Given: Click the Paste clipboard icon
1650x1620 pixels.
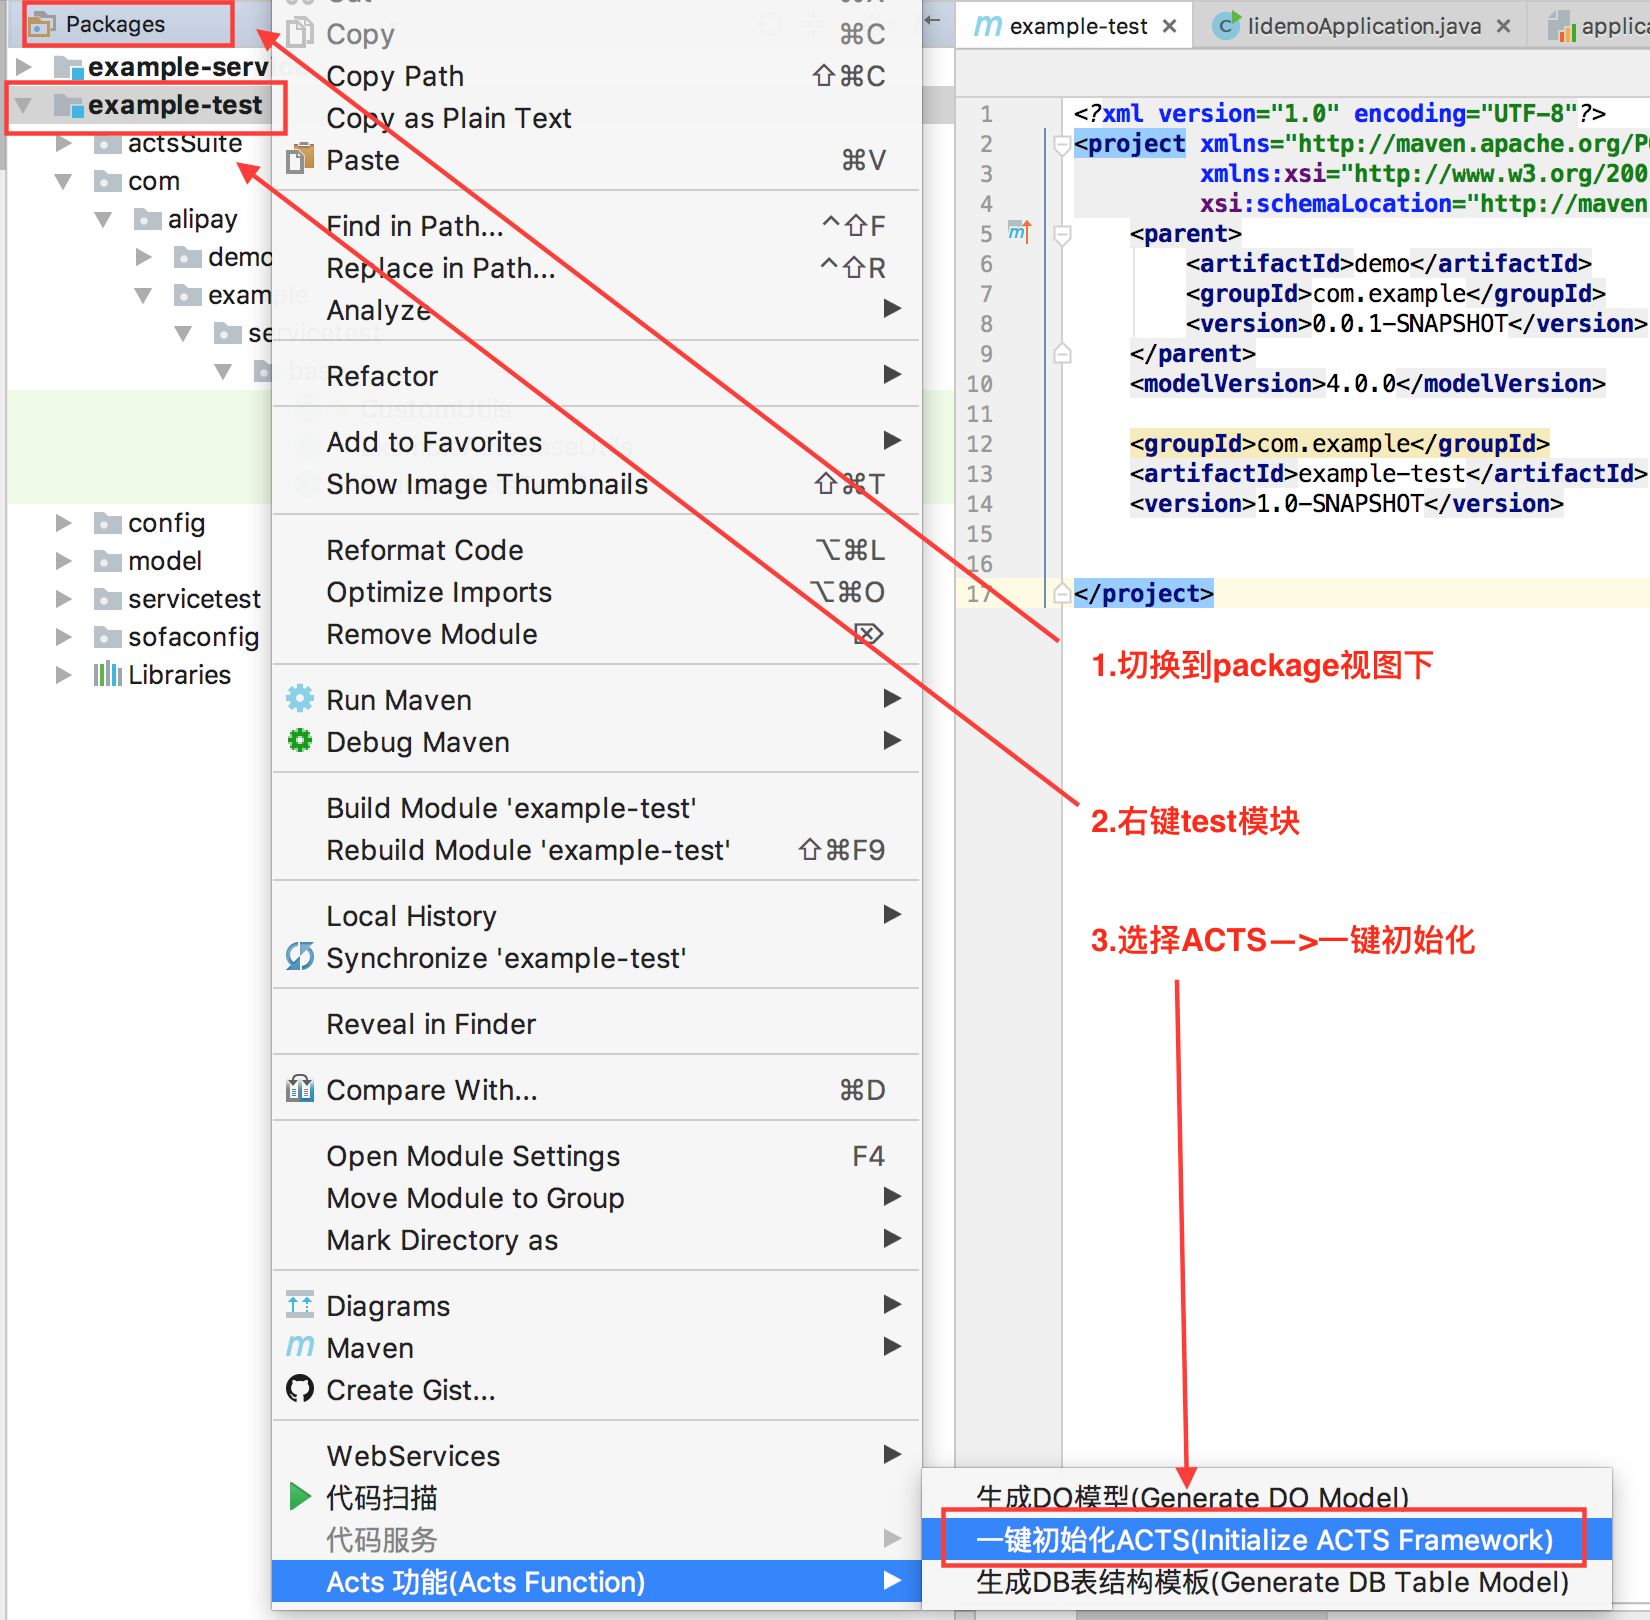Looking at the screenshot, I should coord(299,159).
